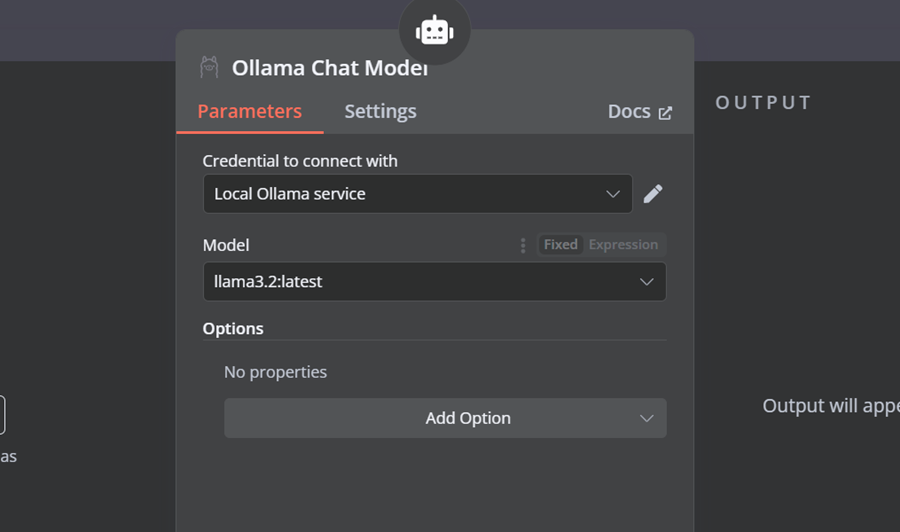Click the Credential to connect with label

[x=300, y=161]
